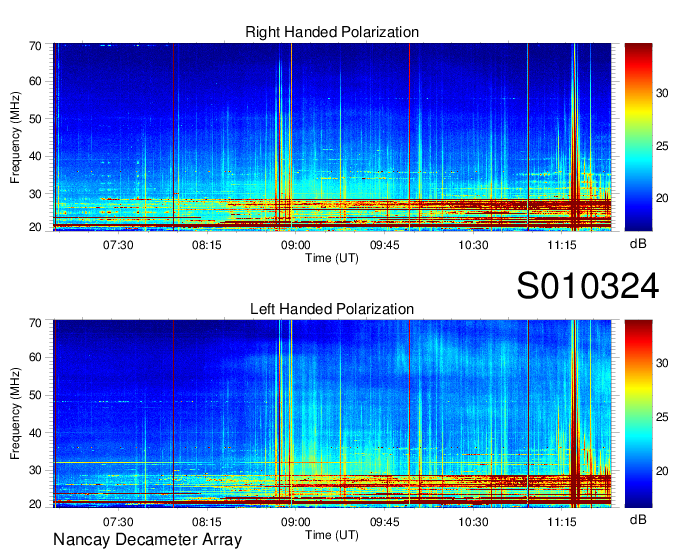680x552 pixels.
Task: Click Time (UT) label under Left Handed plot
Action: (332, 535)
